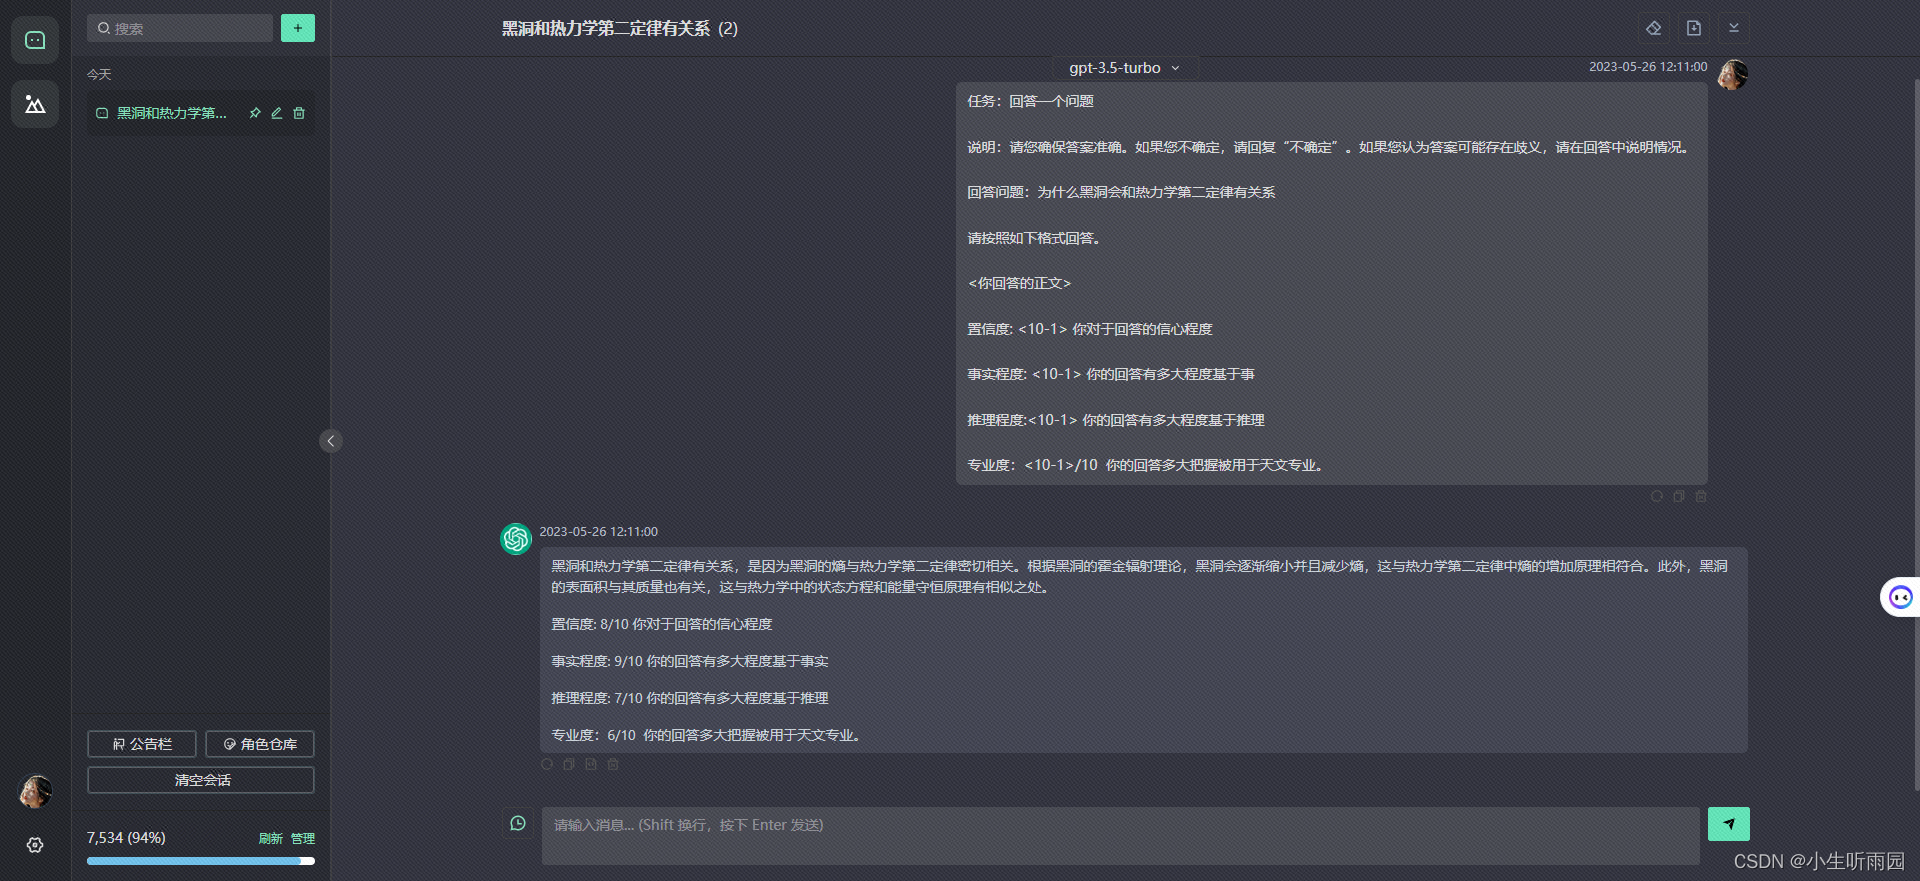This screenshot has height=881, width=1920.
Task: Click the history clock icon beside input
Action: [518, 823]
